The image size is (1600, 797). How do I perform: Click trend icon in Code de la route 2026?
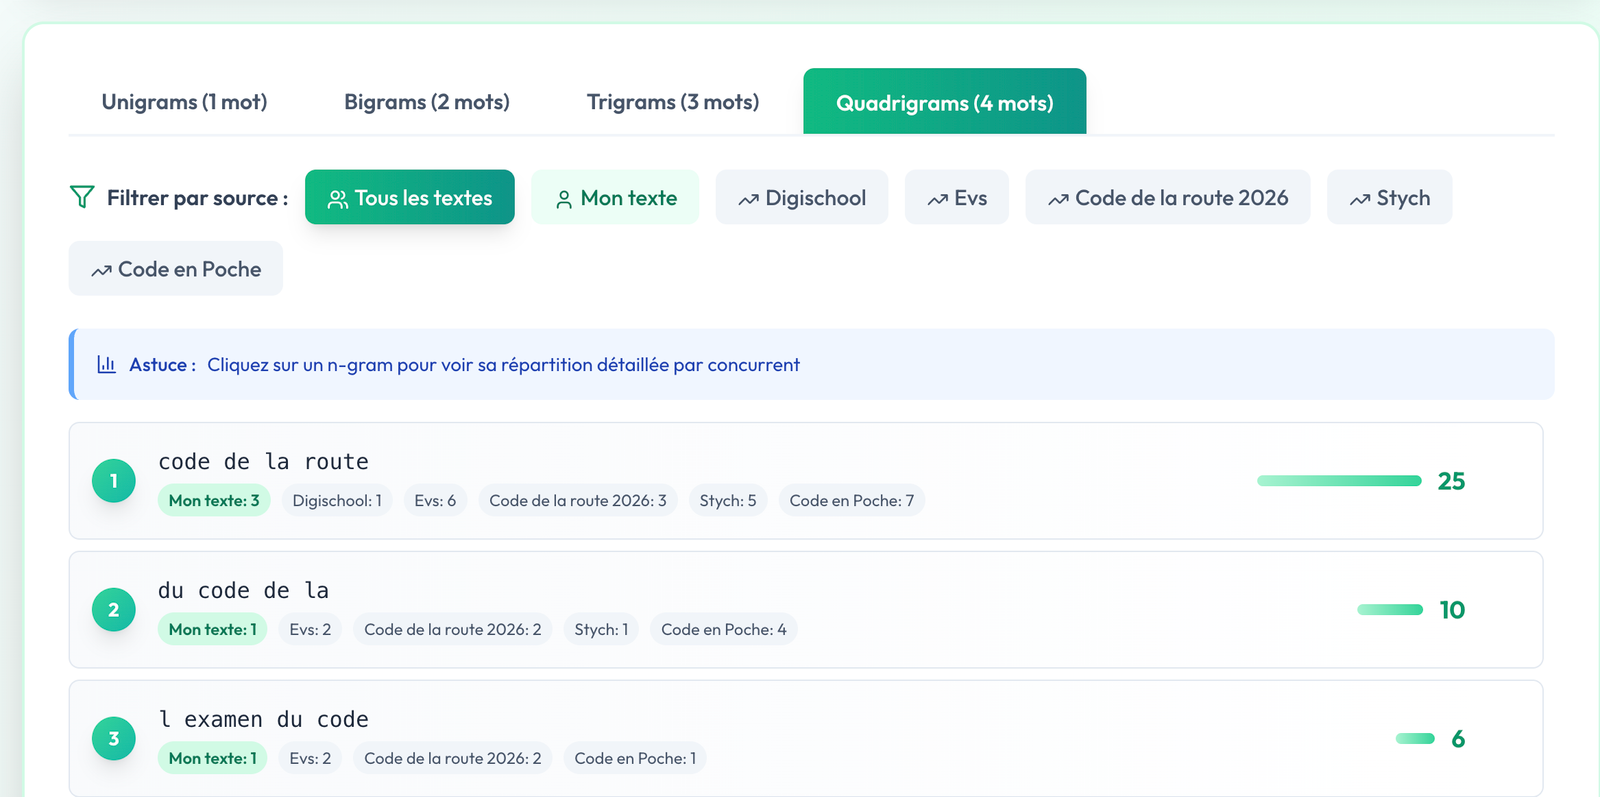tap(1058, 200)
